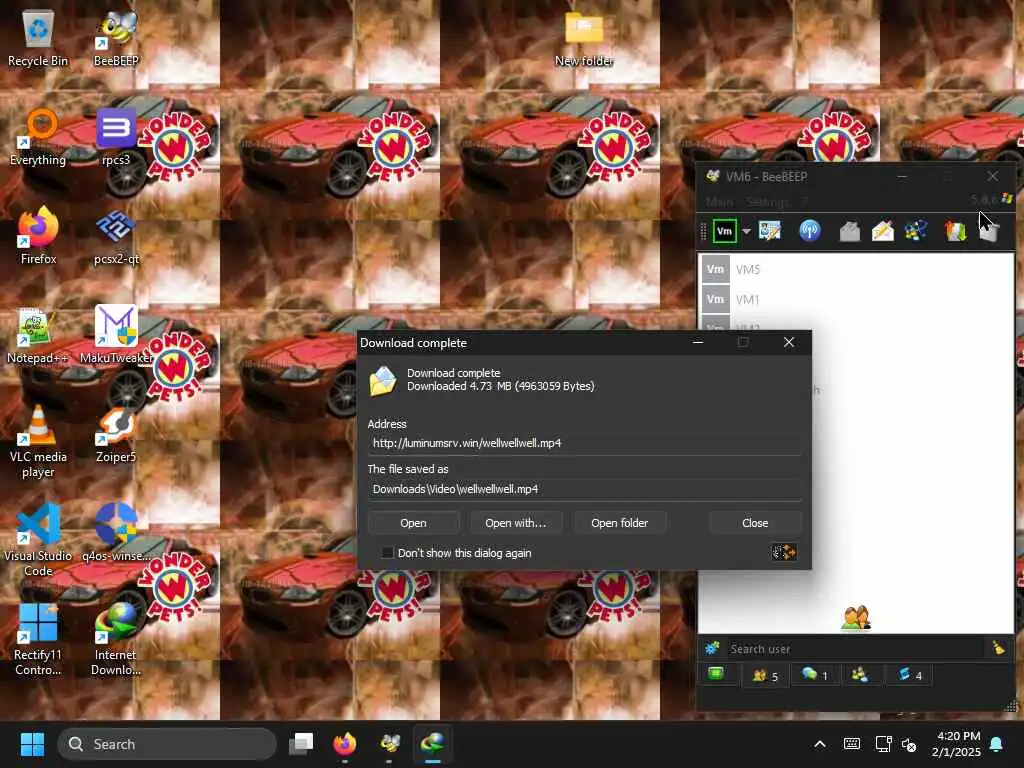Screen dimensions: 1024x768
Task: Click the green panel icon in BeeBEEP bottom bar
Action: (x=716, y=674)
